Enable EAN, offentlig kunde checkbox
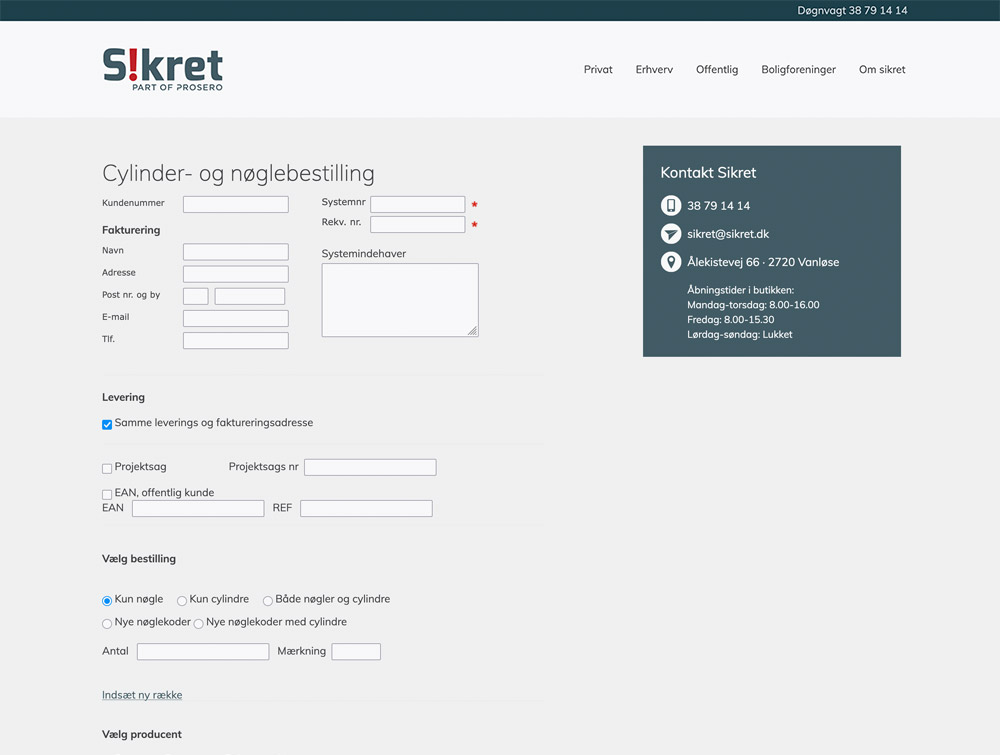The width and height of the screenshot is (1000, 755). (107, 494)
